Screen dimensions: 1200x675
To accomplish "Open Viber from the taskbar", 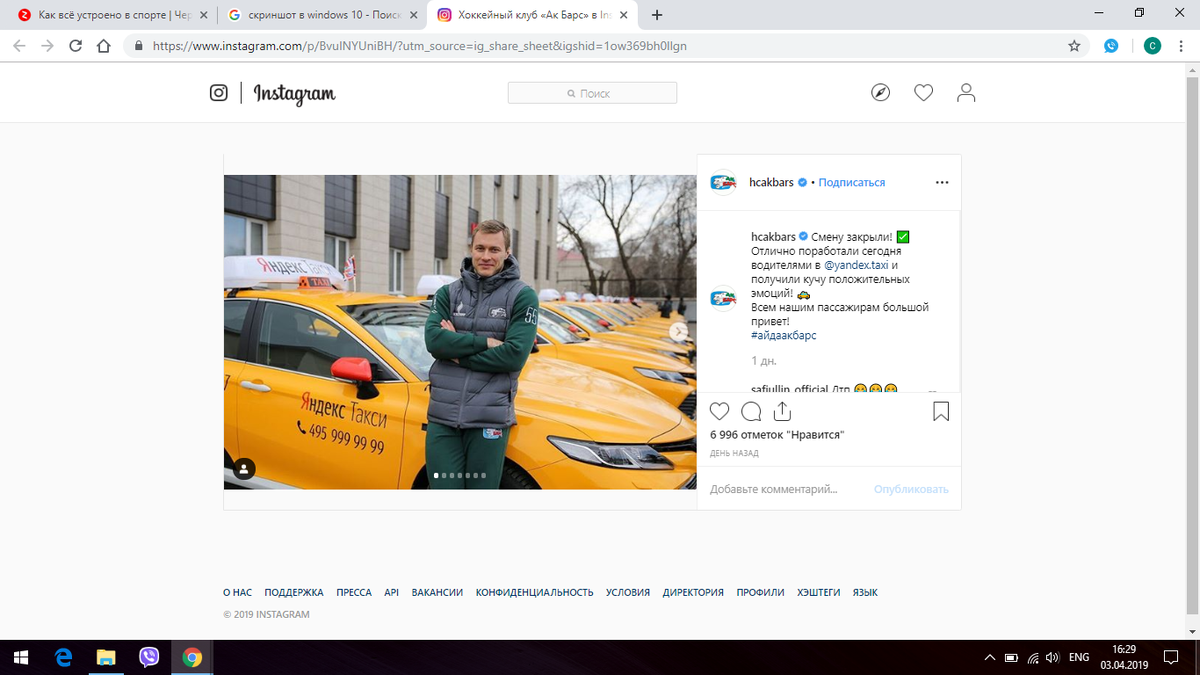I will pos(149,657).
